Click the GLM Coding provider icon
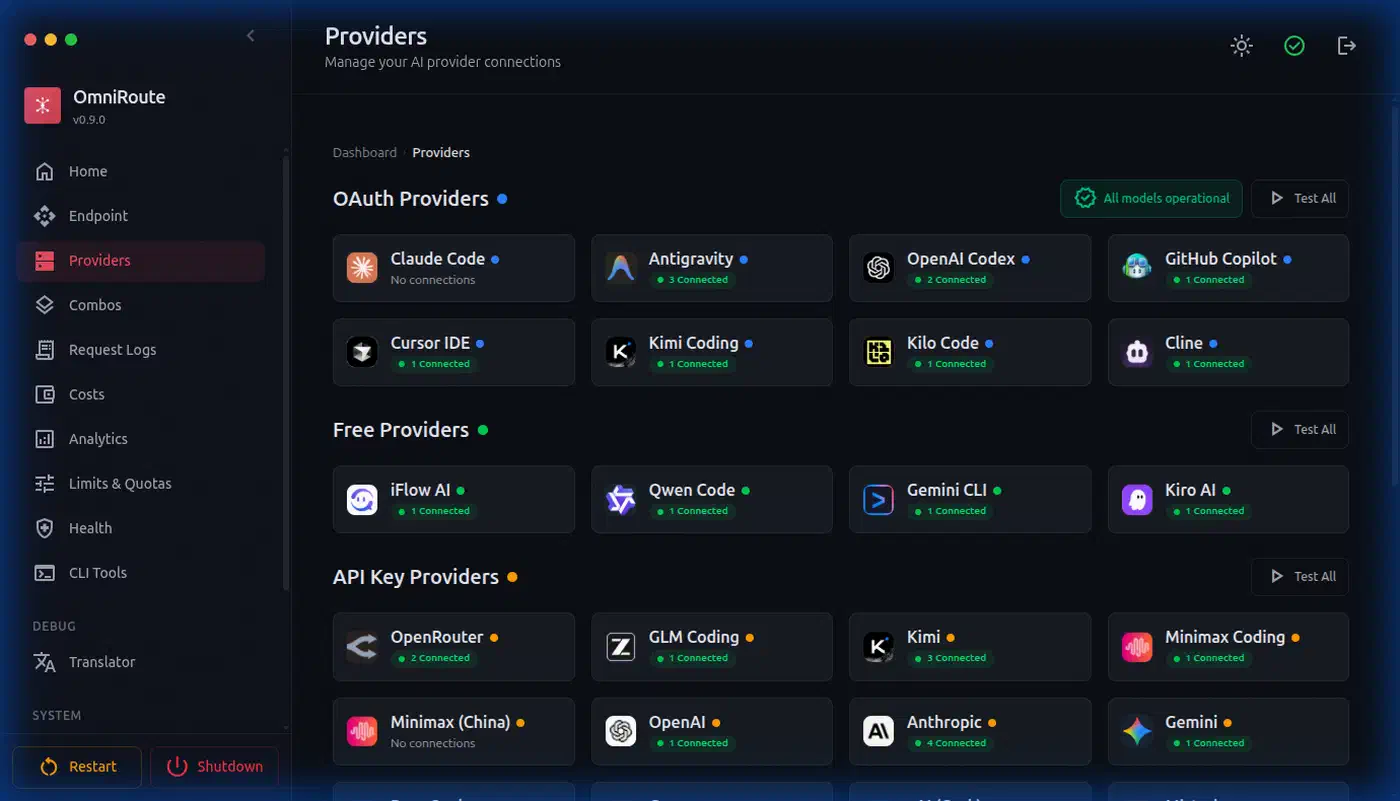This screenshot has width=1400, height=801. point(621,646)
